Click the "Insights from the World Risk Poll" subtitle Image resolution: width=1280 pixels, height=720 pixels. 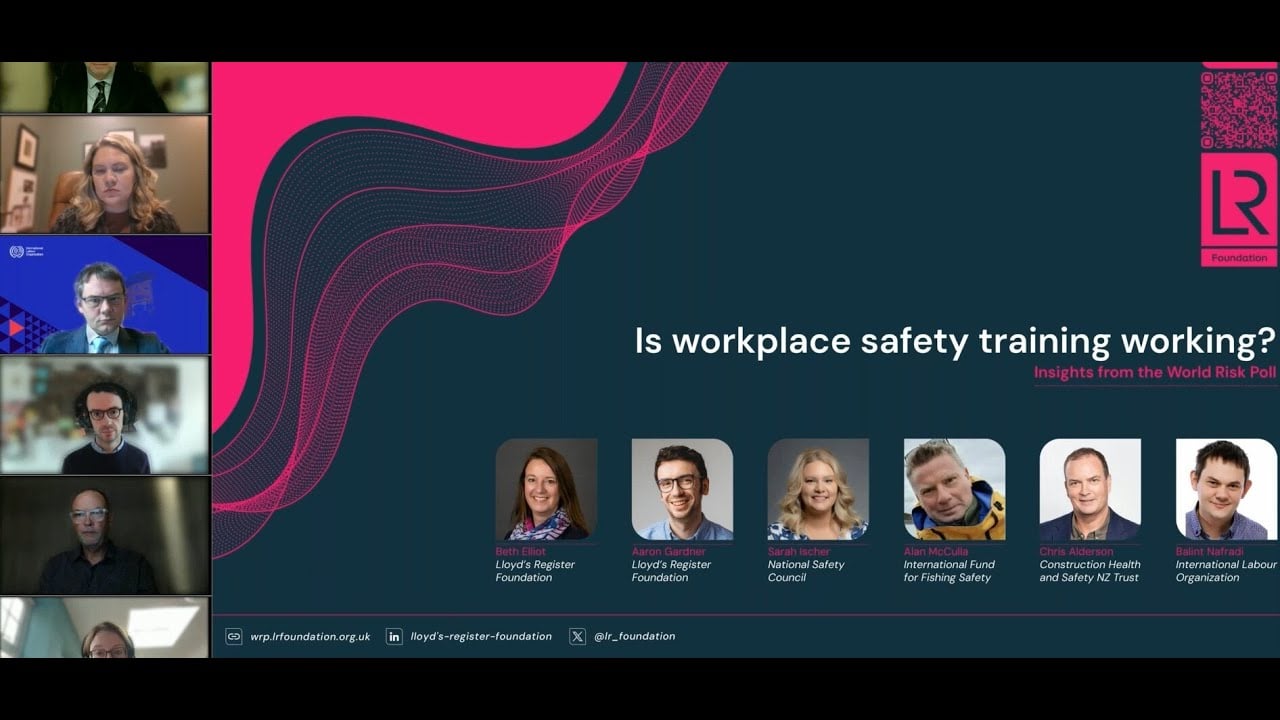(x=1155, y=373)
